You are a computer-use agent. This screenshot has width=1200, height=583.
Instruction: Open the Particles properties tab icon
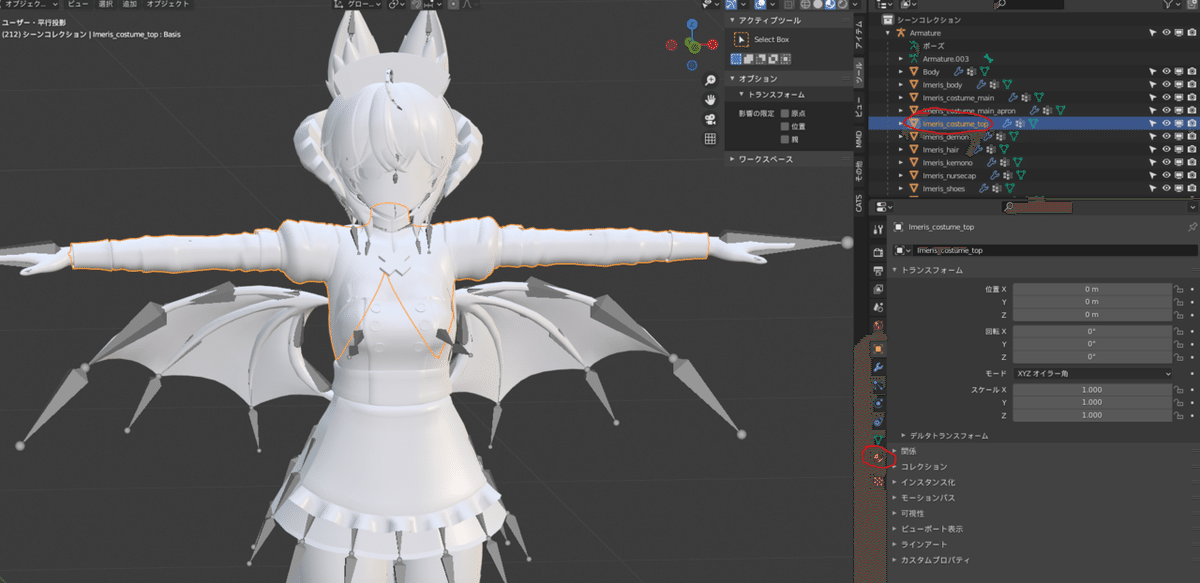pyautogui.click(x=877, y=384)
